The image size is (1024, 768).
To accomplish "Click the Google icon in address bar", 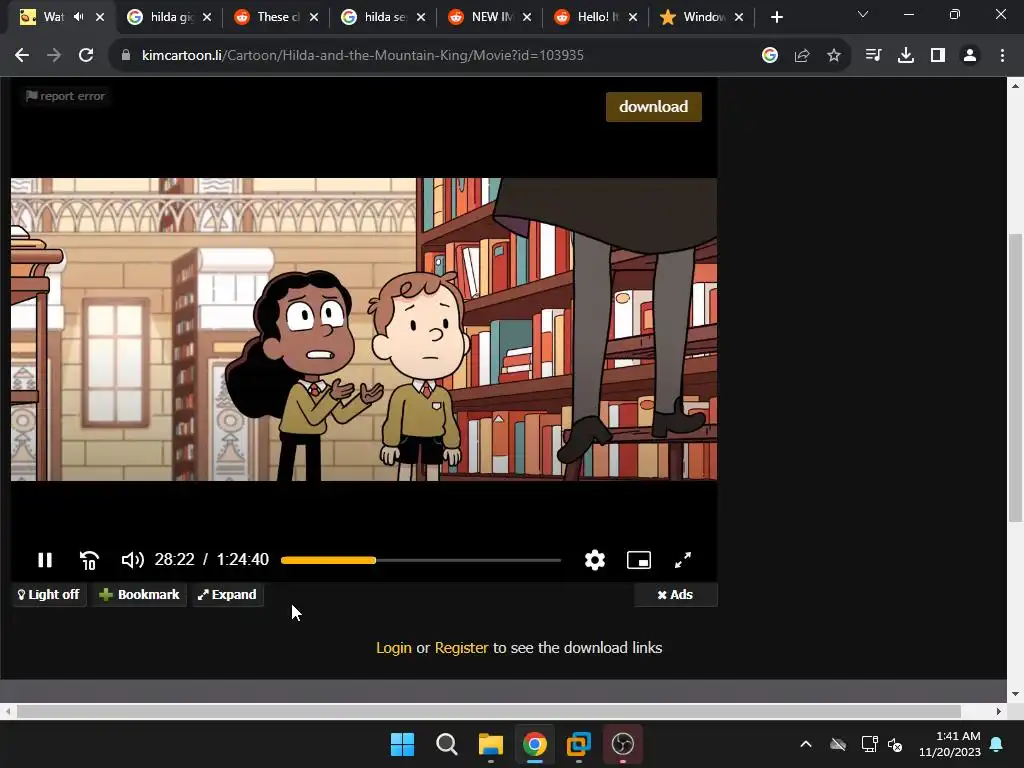I will [x=770, y=55].
